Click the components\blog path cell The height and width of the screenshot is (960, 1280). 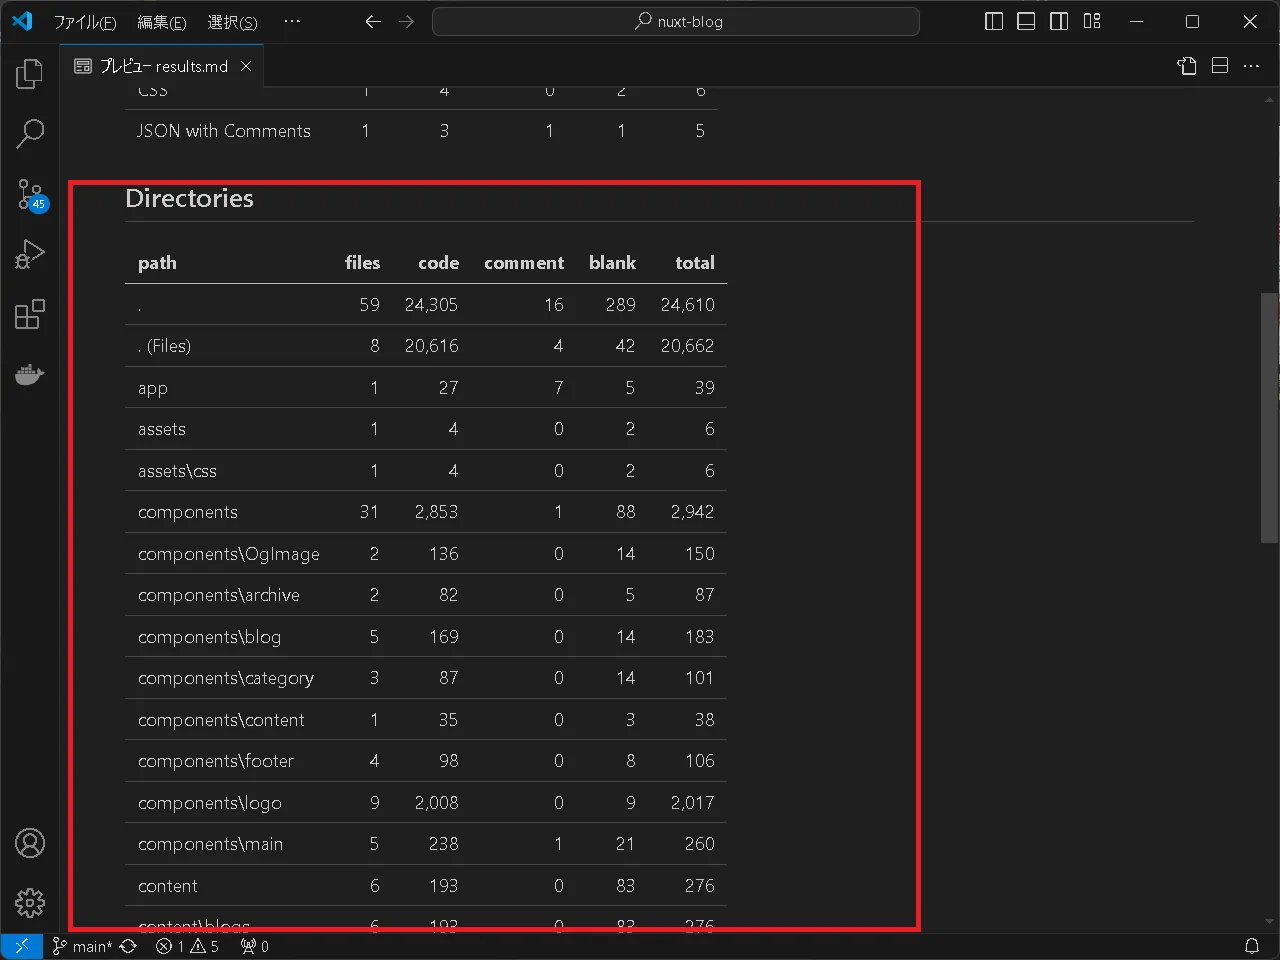click(x=209, y=637)
